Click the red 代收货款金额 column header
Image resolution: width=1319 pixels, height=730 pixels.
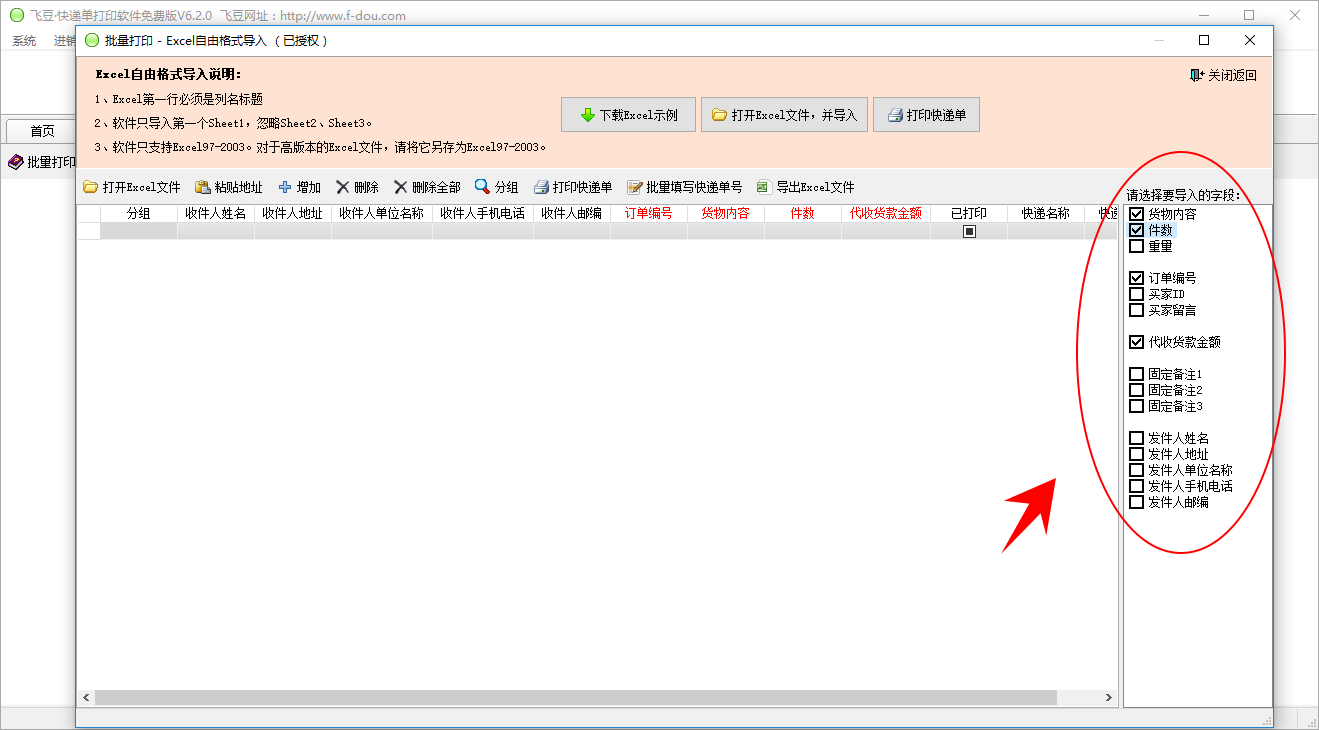[x=886, y=213]
